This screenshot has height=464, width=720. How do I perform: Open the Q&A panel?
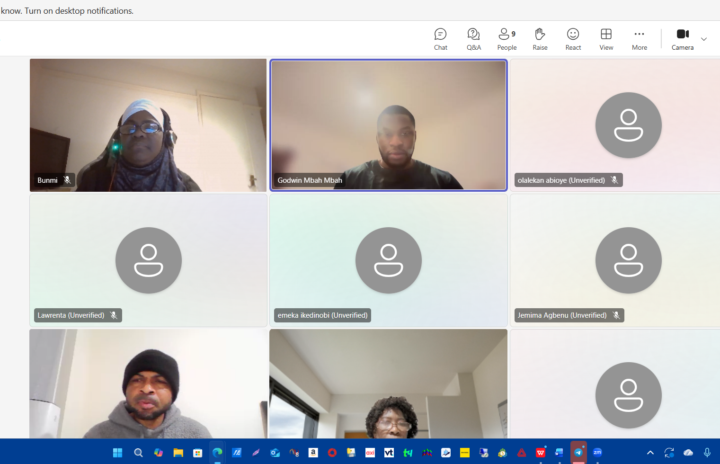click(473, 39)
